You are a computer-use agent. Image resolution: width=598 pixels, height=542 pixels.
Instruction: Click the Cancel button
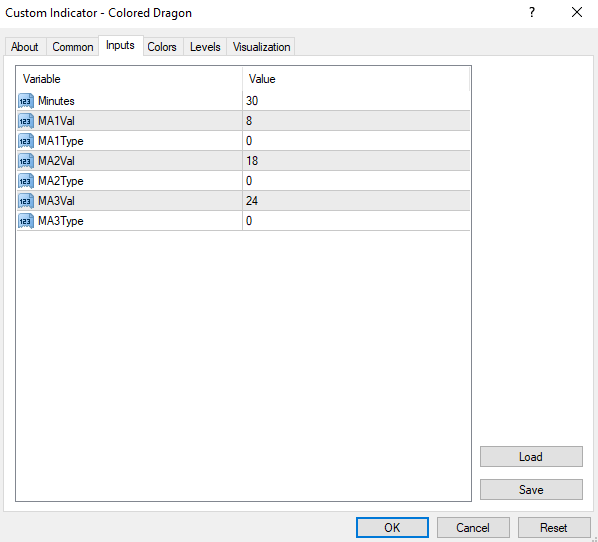(x=473, y=528)
